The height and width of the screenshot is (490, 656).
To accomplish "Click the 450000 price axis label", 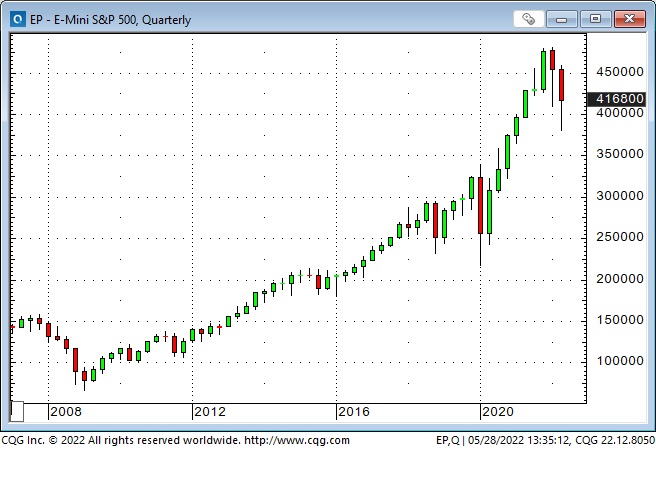I will point(620,72).
